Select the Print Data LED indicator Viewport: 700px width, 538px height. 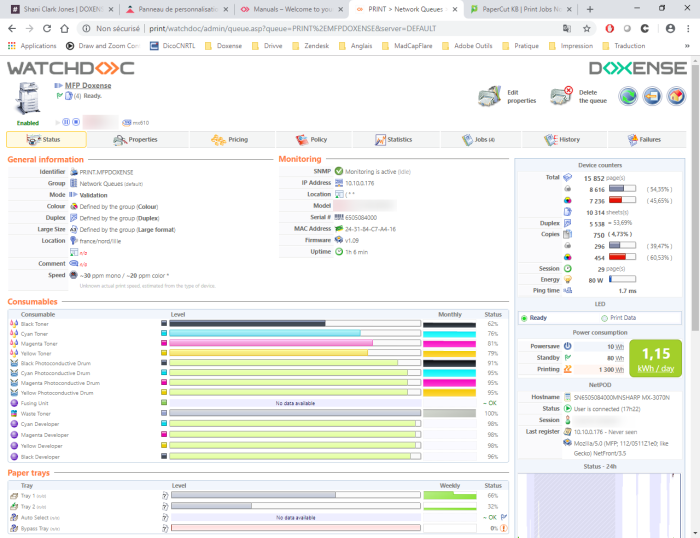pyautogui.click(x=606, y=318)
